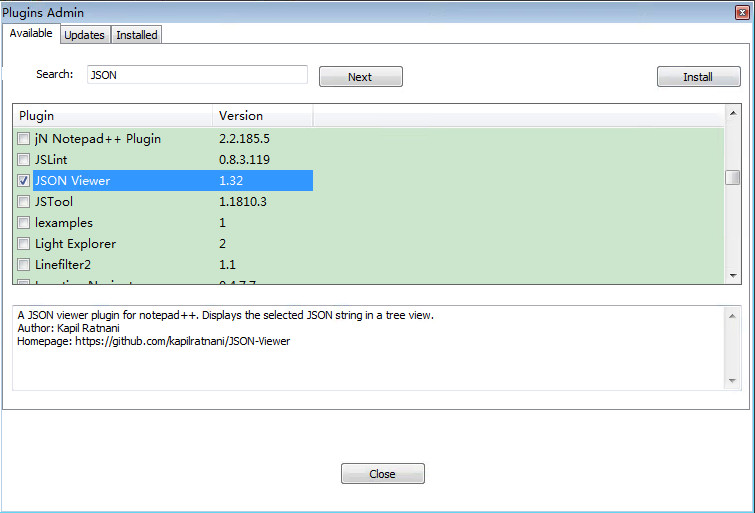The height and width of the screenshot is (513, 755).
Task: Switch to the Installed tab
Action: click(x=137, y=35)
